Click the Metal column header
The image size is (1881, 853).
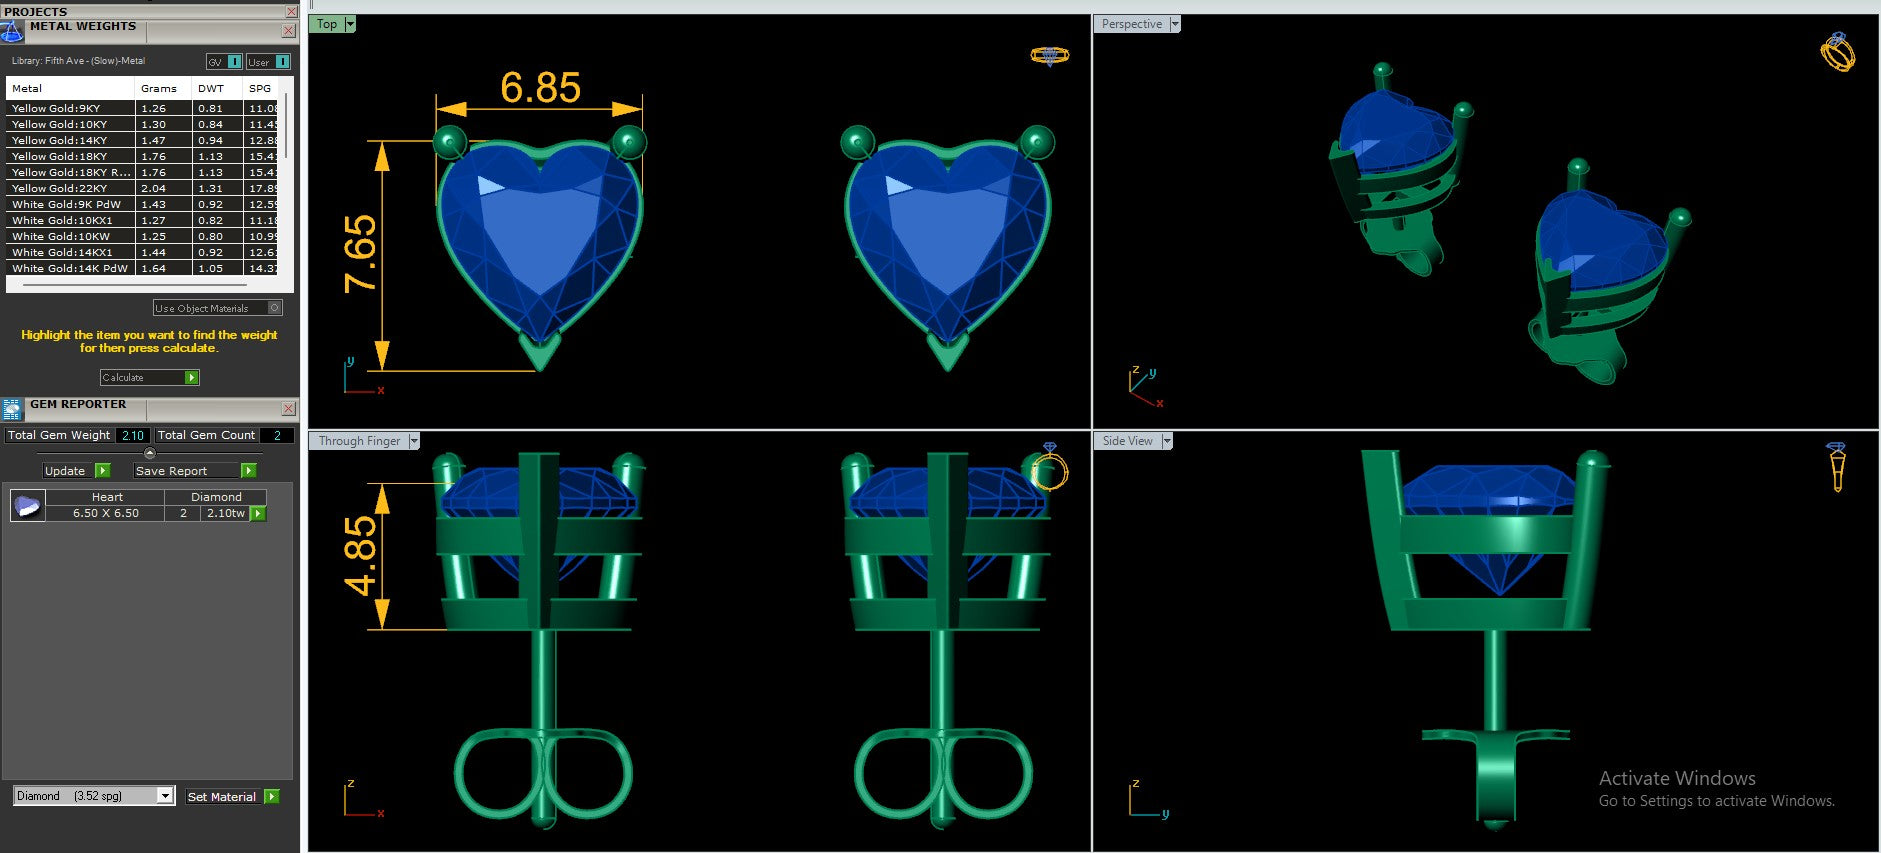pyautogui.click(x=71, y=88)
